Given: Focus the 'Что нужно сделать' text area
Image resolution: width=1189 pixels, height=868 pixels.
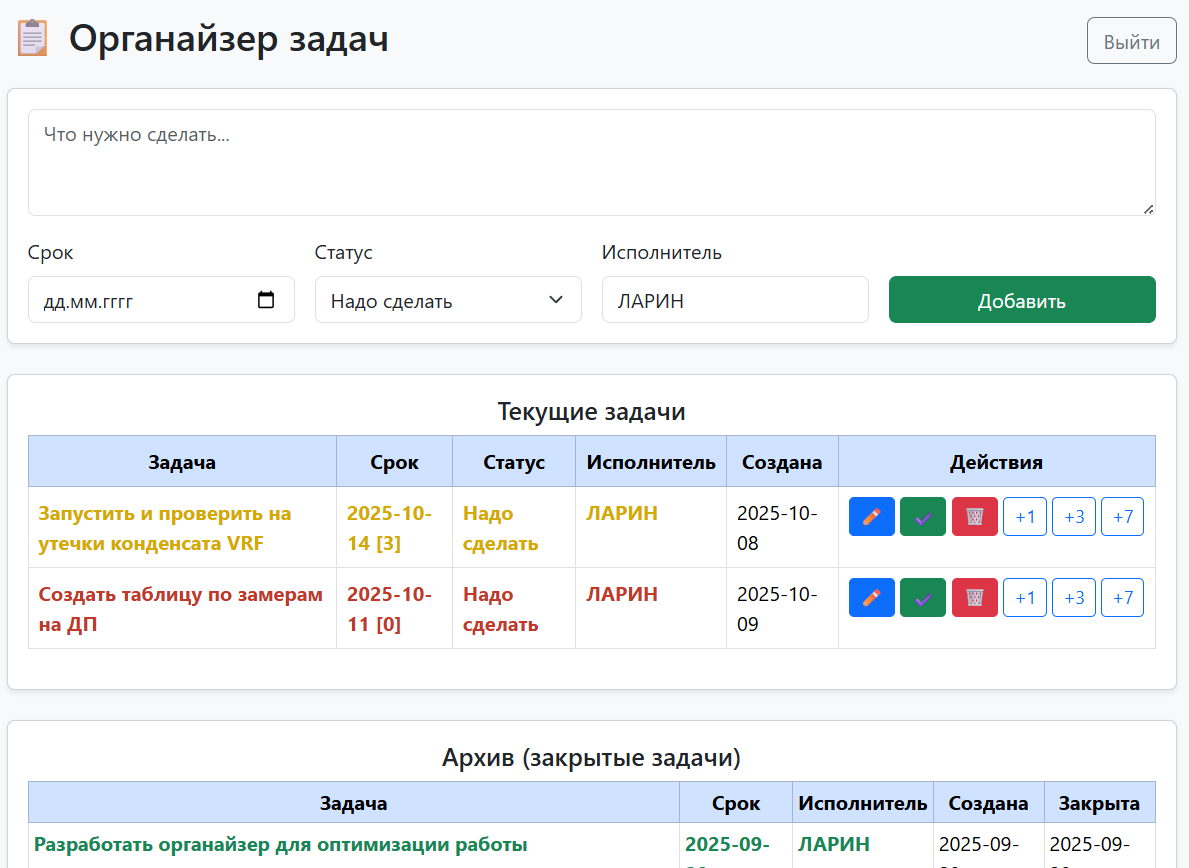Looking at the screenshot, I should point(591,162).
